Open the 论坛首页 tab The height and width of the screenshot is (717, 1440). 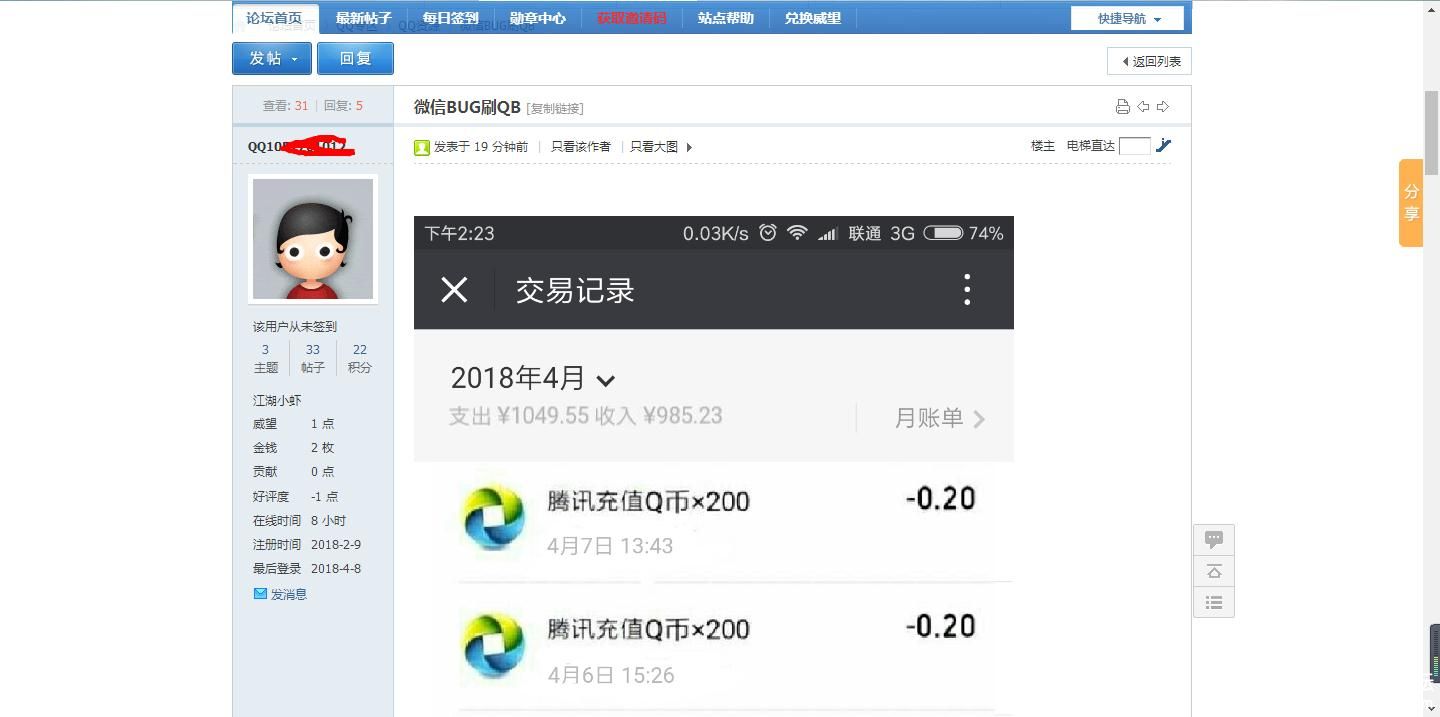pos(274,18)
